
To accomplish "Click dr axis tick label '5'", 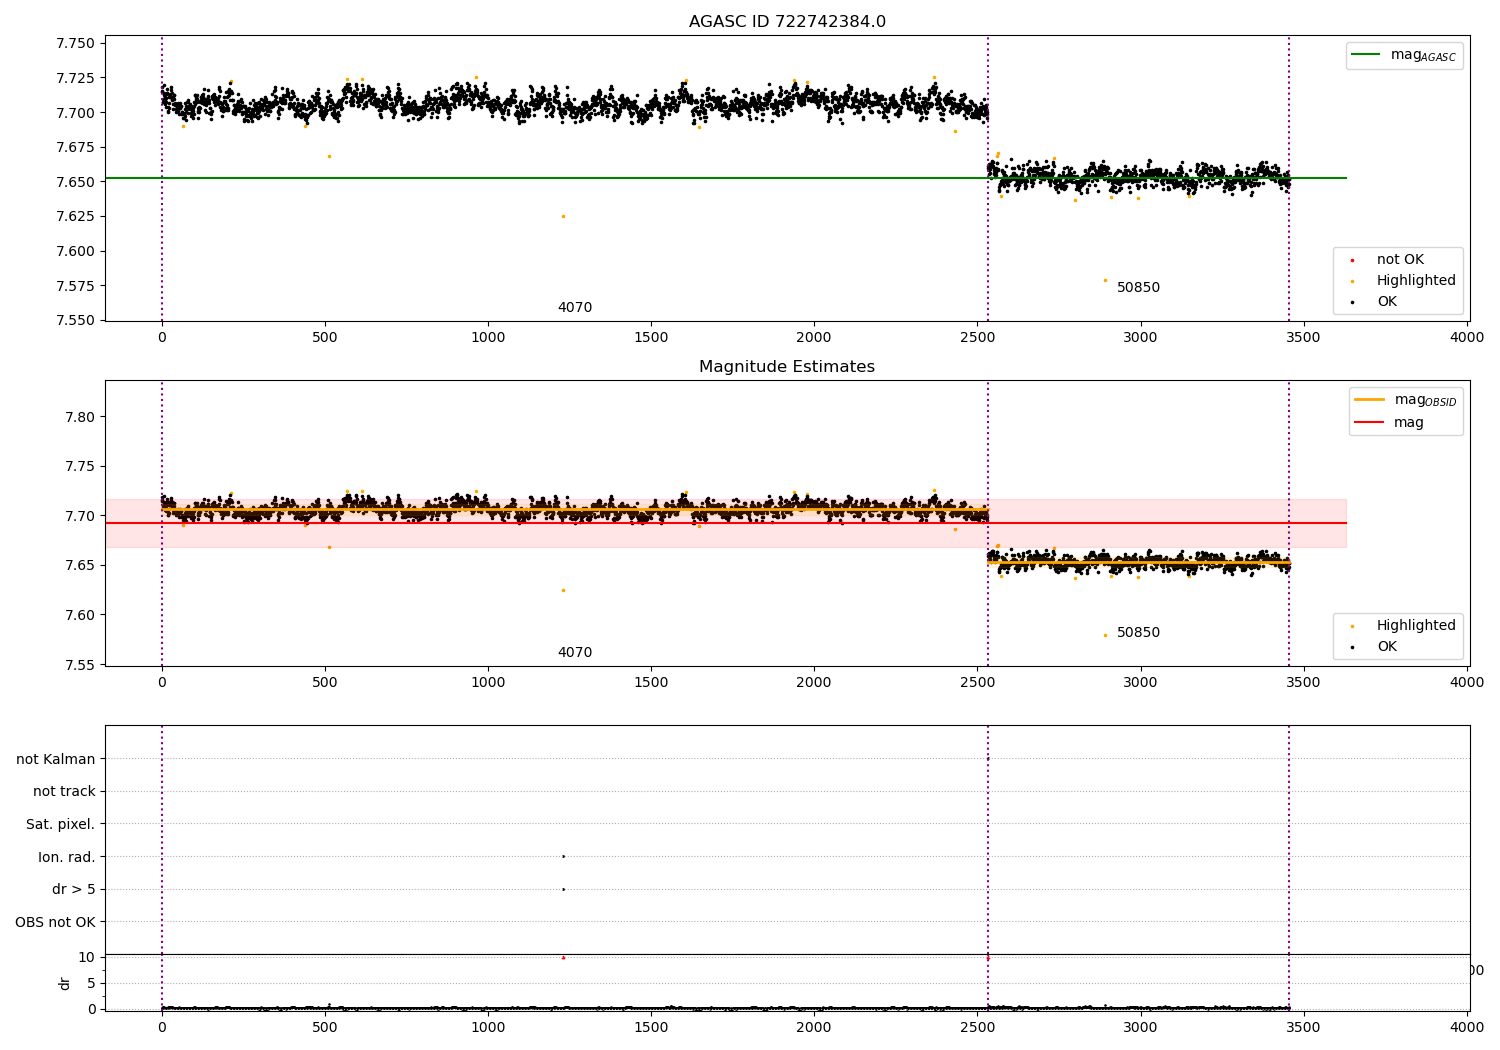I will tap(91, 983).
